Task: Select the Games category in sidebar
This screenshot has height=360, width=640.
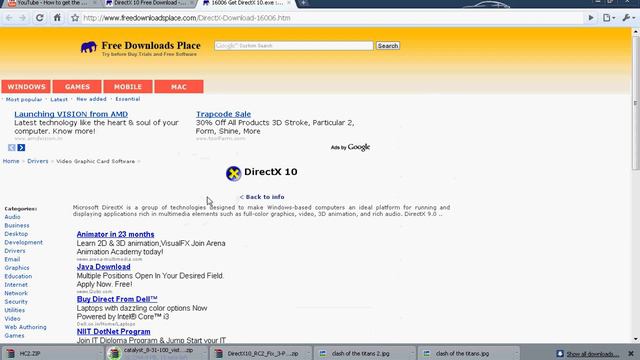Action: pos(14,336)
